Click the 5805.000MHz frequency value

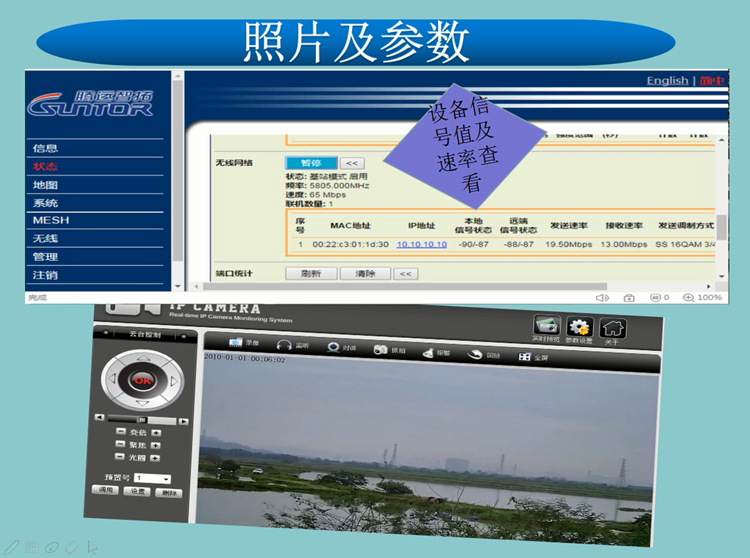(339, 186)
